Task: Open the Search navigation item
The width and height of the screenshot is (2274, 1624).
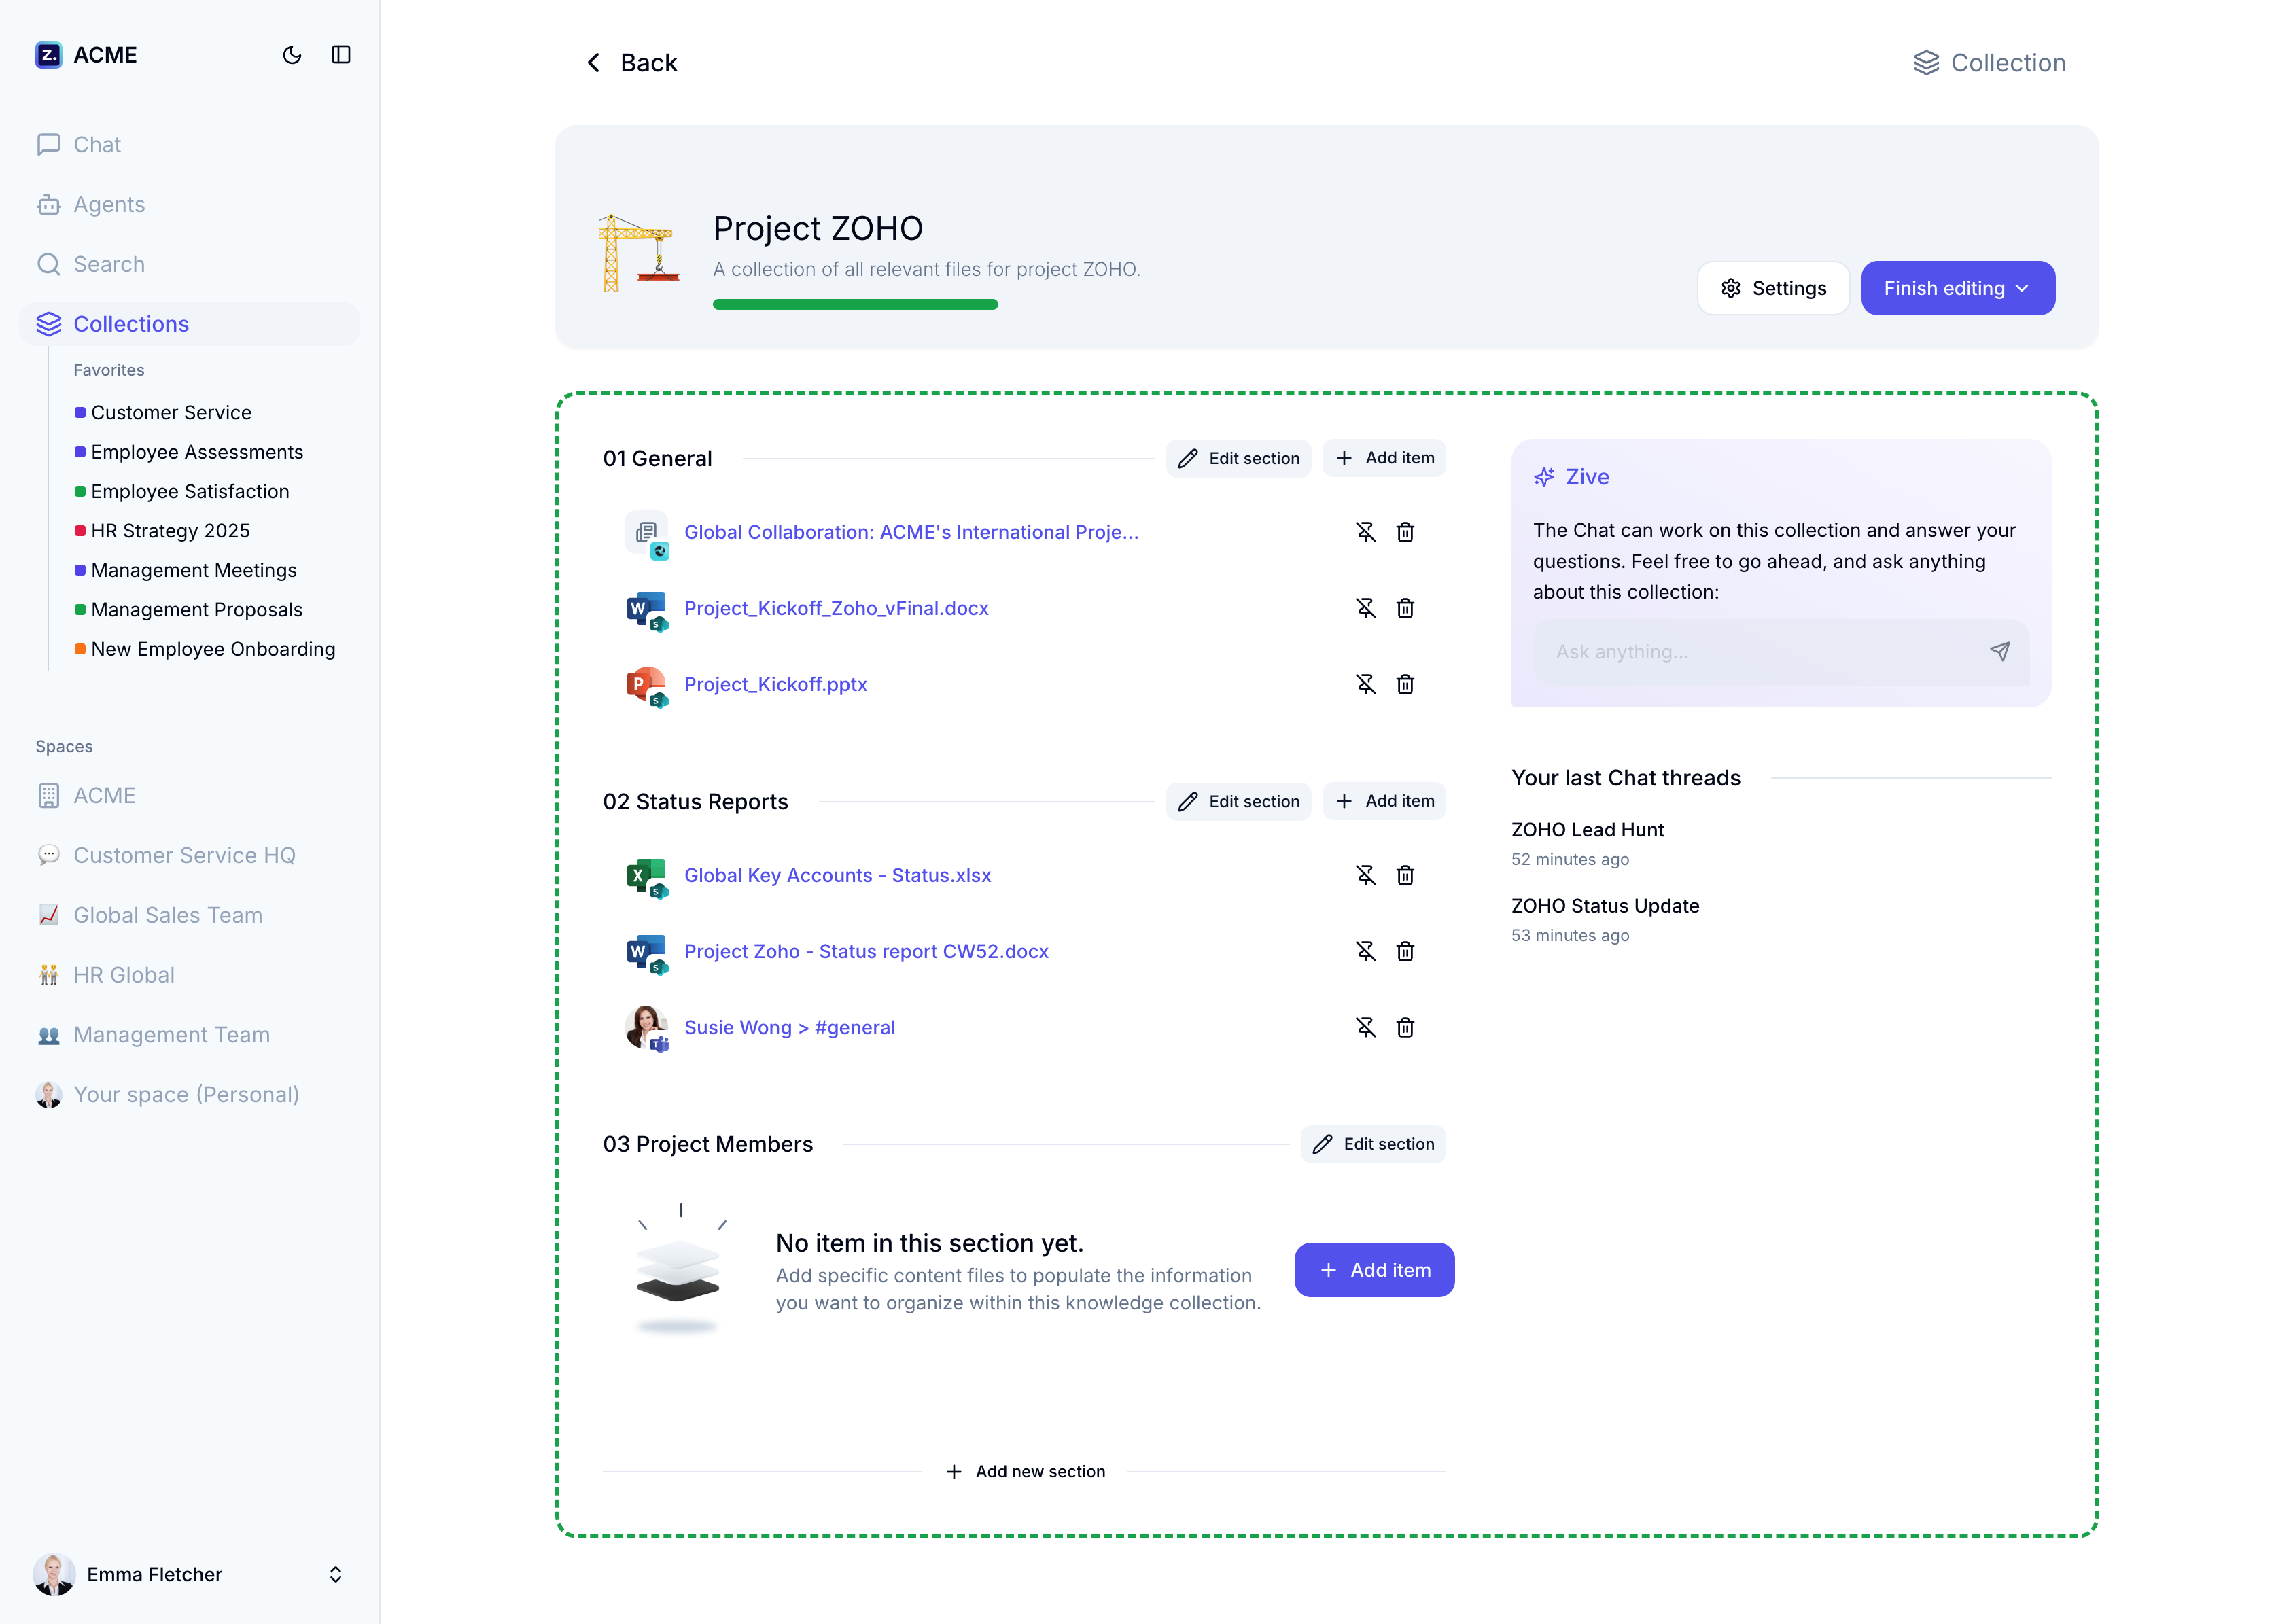Action: coord(109,264)
